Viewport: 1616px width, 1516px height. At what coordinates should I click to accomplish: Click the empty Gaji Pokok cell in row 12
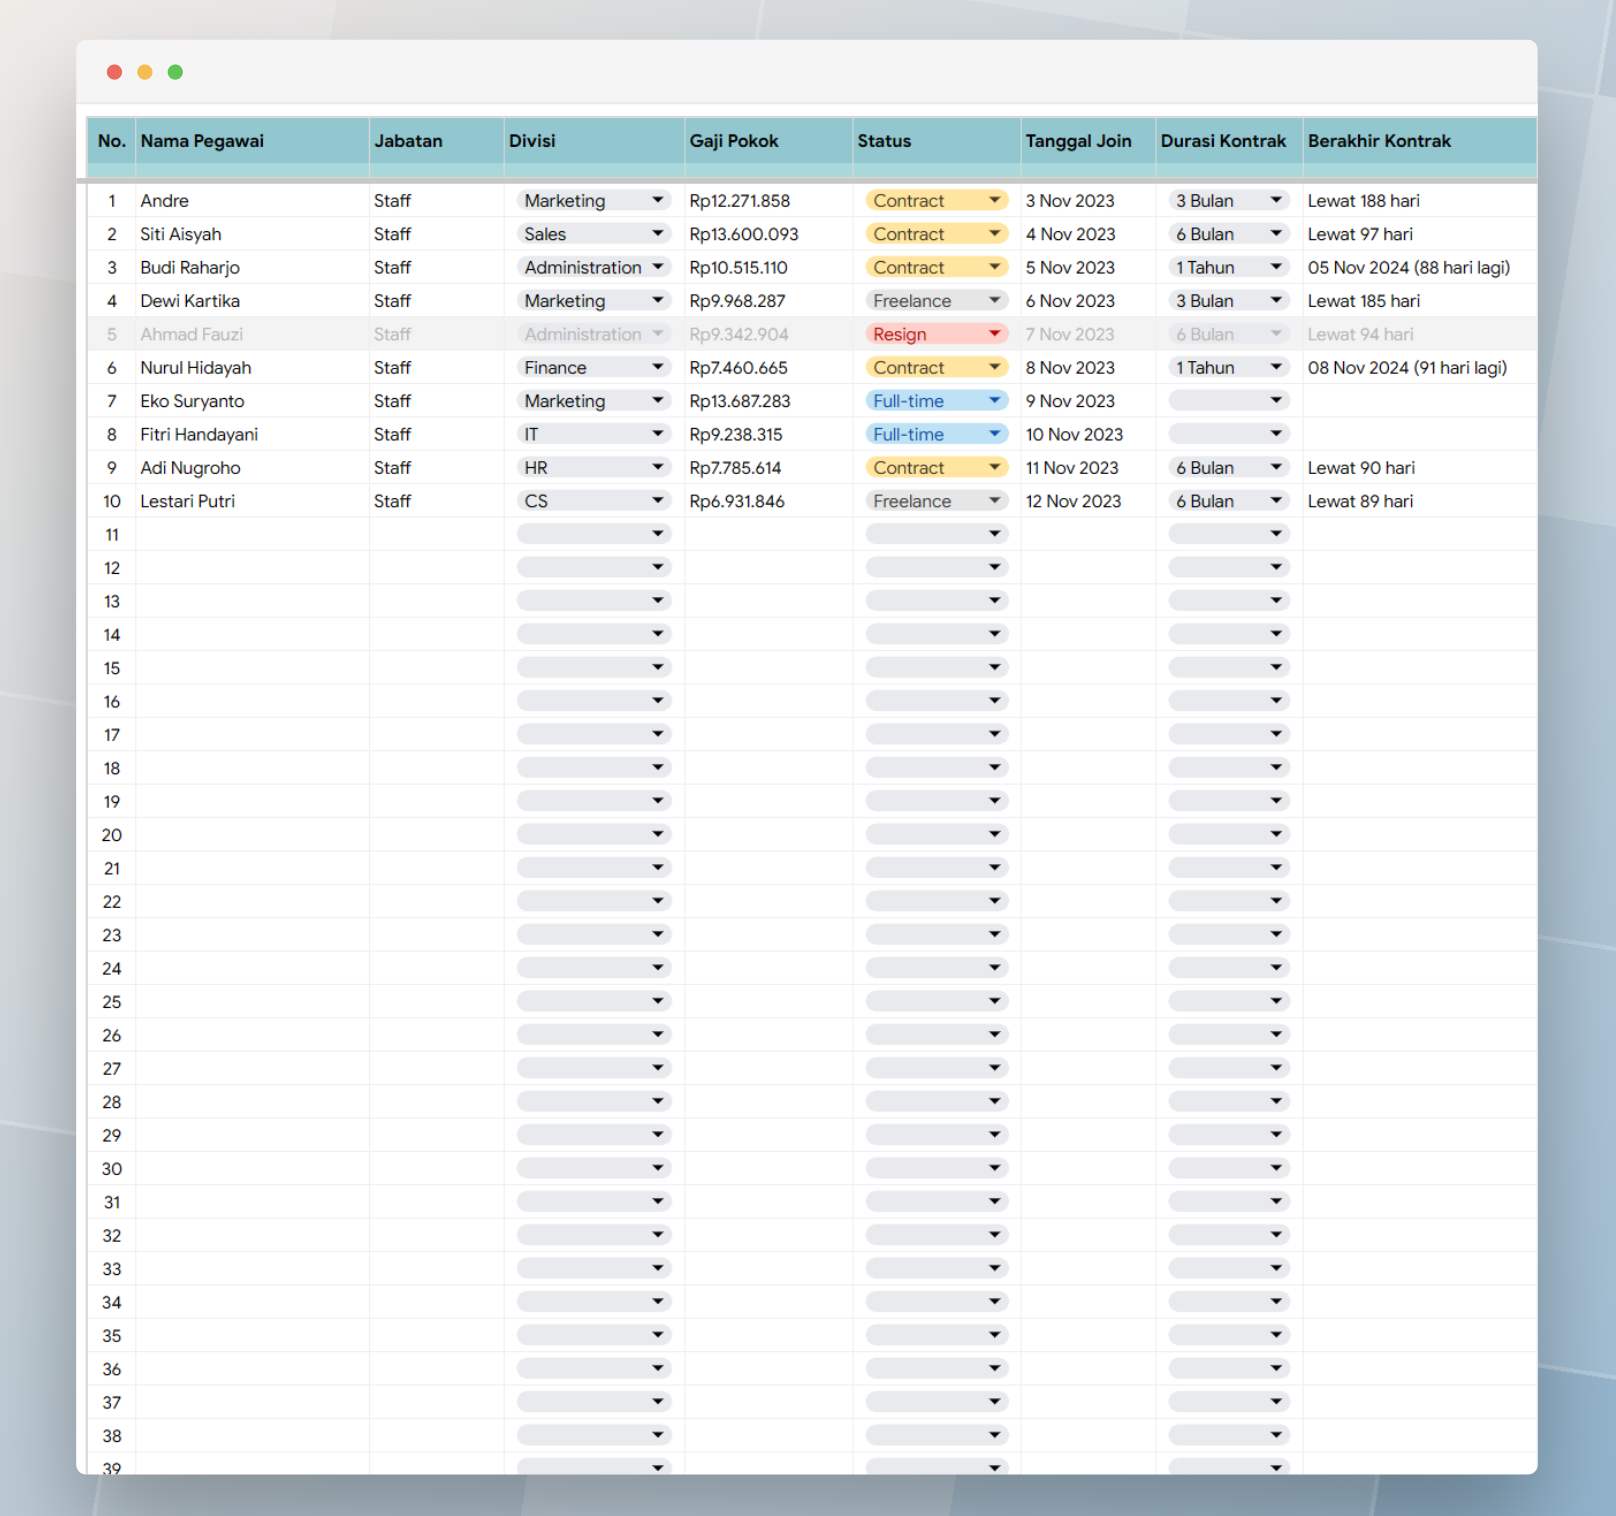point(768,568)
